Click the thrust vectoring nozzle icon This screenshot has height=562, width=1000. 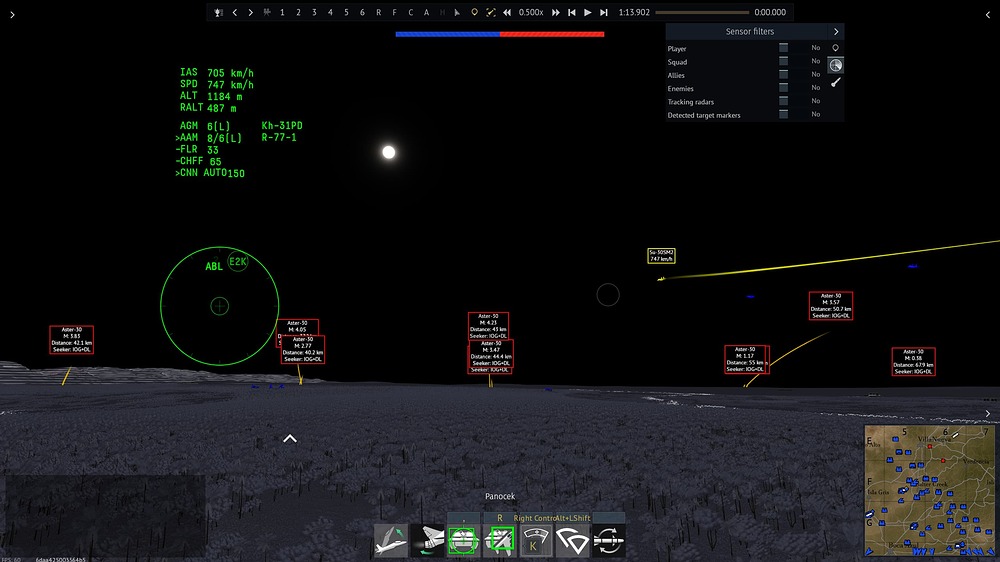tap(427, 541)
